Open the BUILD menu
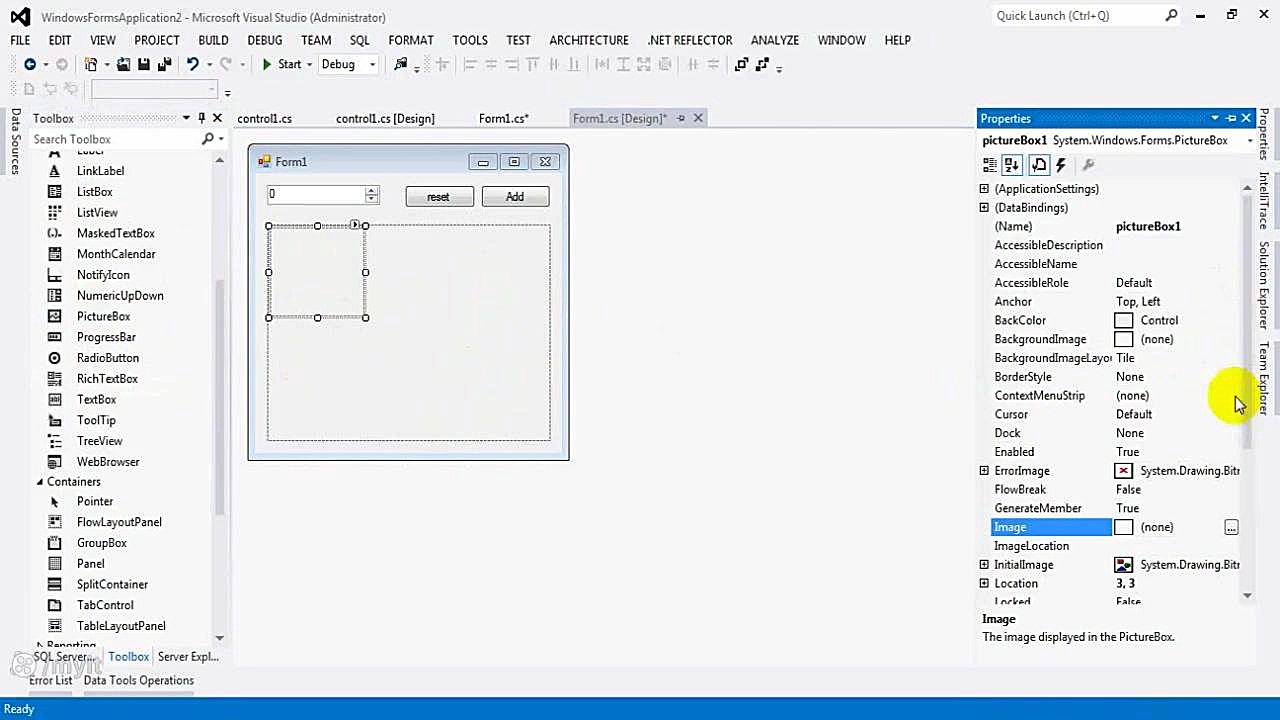Image resolution: width=1280 pixels, height=720 pixels. coord(213,40)
